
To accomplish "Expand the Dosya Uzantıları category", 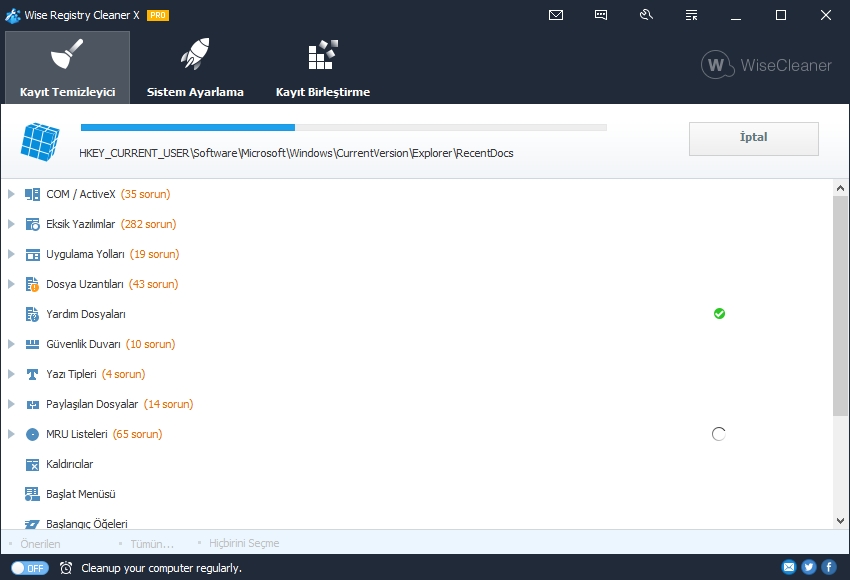I will point(11,283).
